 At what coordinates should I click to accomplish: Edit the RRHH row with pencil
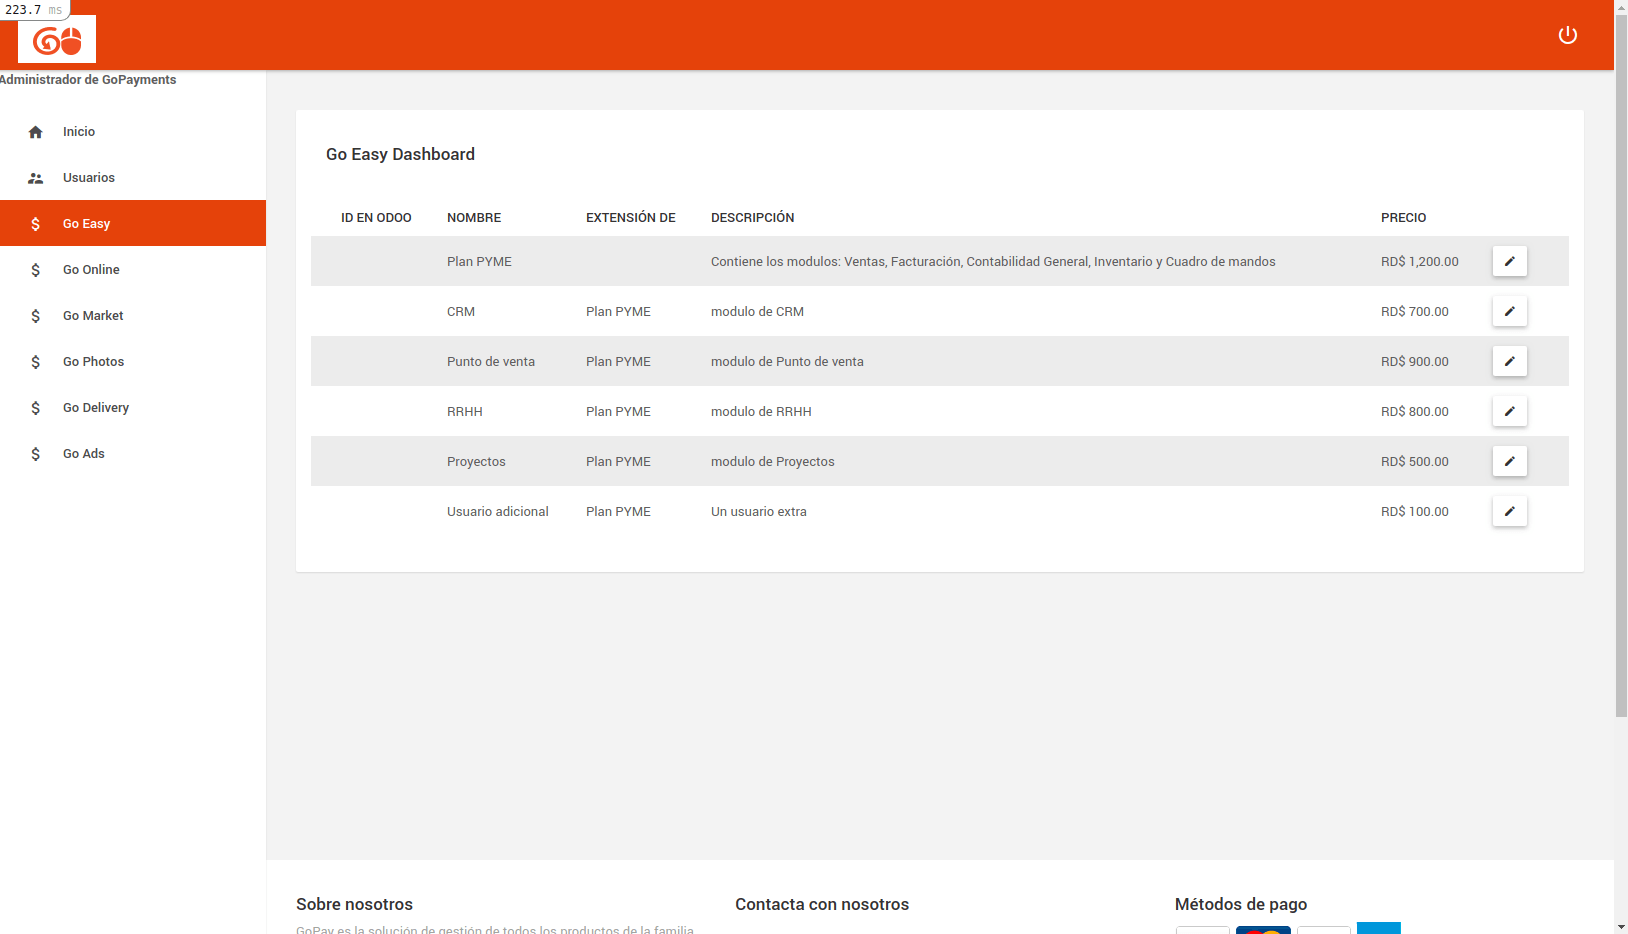point(1510,411)
